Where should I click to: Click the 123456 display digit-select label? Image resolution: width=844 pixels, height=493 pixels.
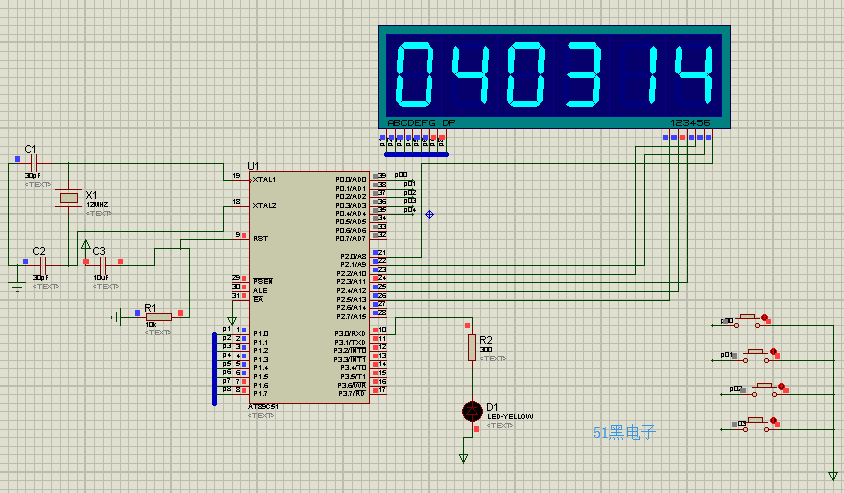click(690, 123)
